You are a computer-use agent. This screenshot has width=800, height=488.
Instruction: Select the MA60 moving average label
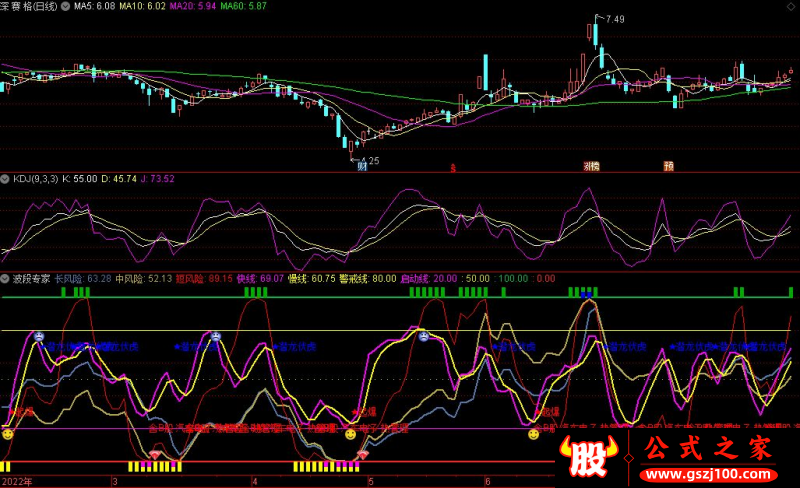(243, 7)
